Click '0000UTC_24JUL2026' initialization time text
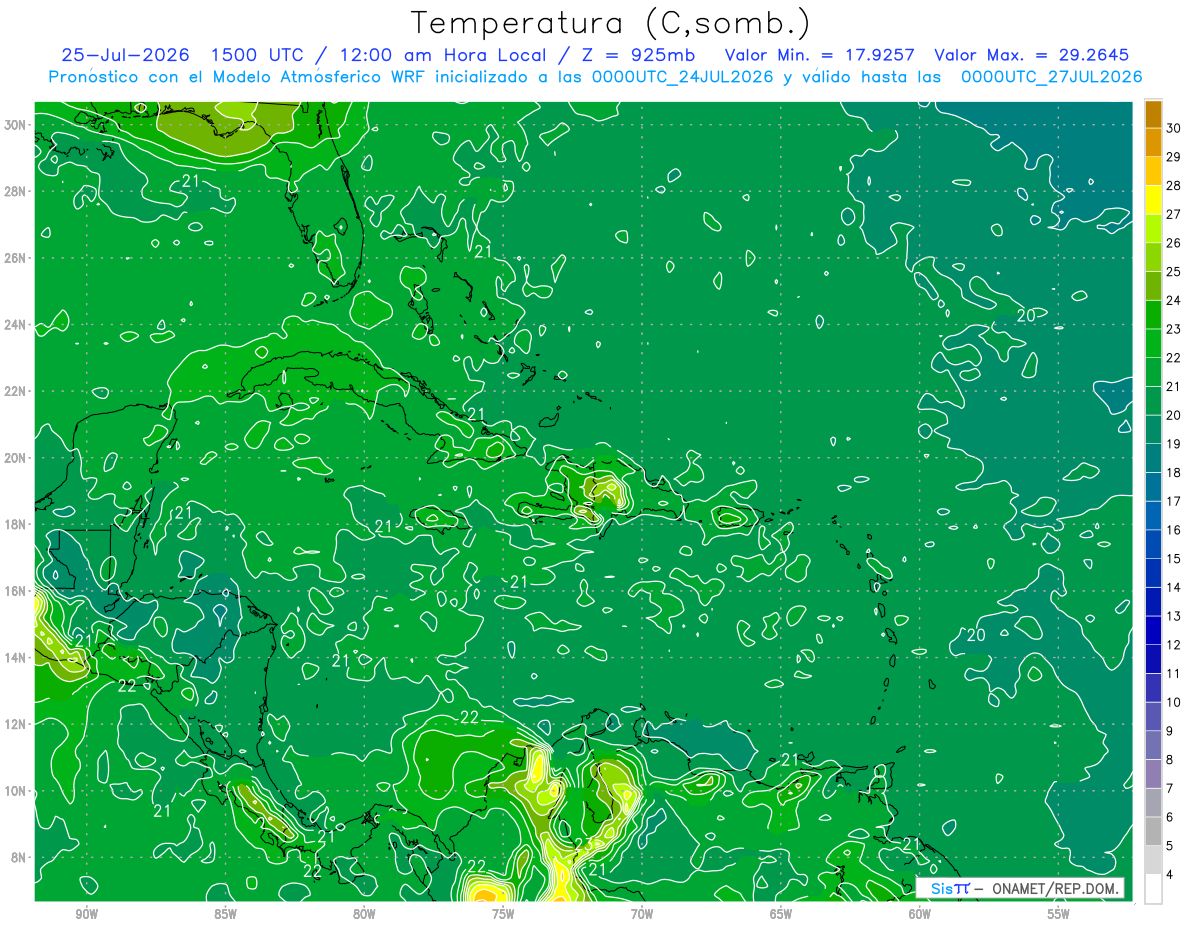1200x927 pixels. tap(682, 77)
